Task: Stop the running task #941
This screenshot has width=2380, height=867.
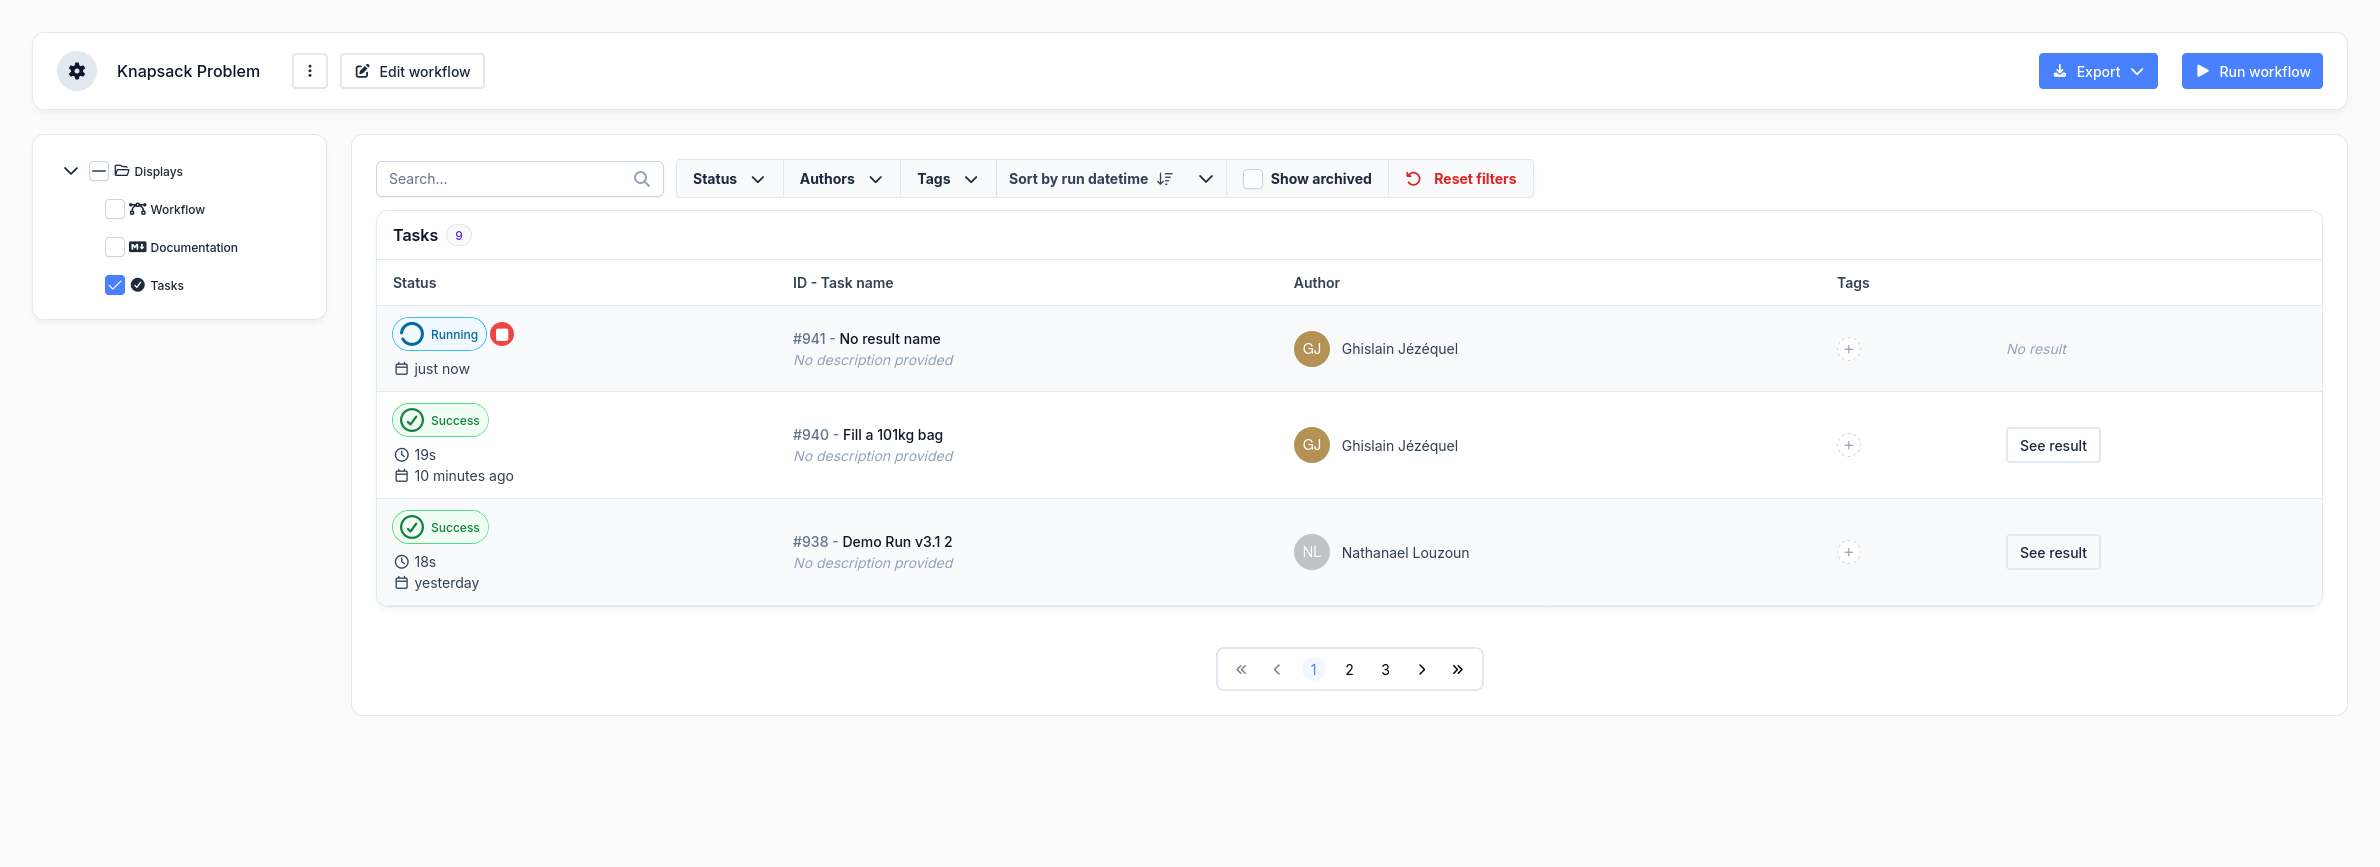Action: pos(503,334)
